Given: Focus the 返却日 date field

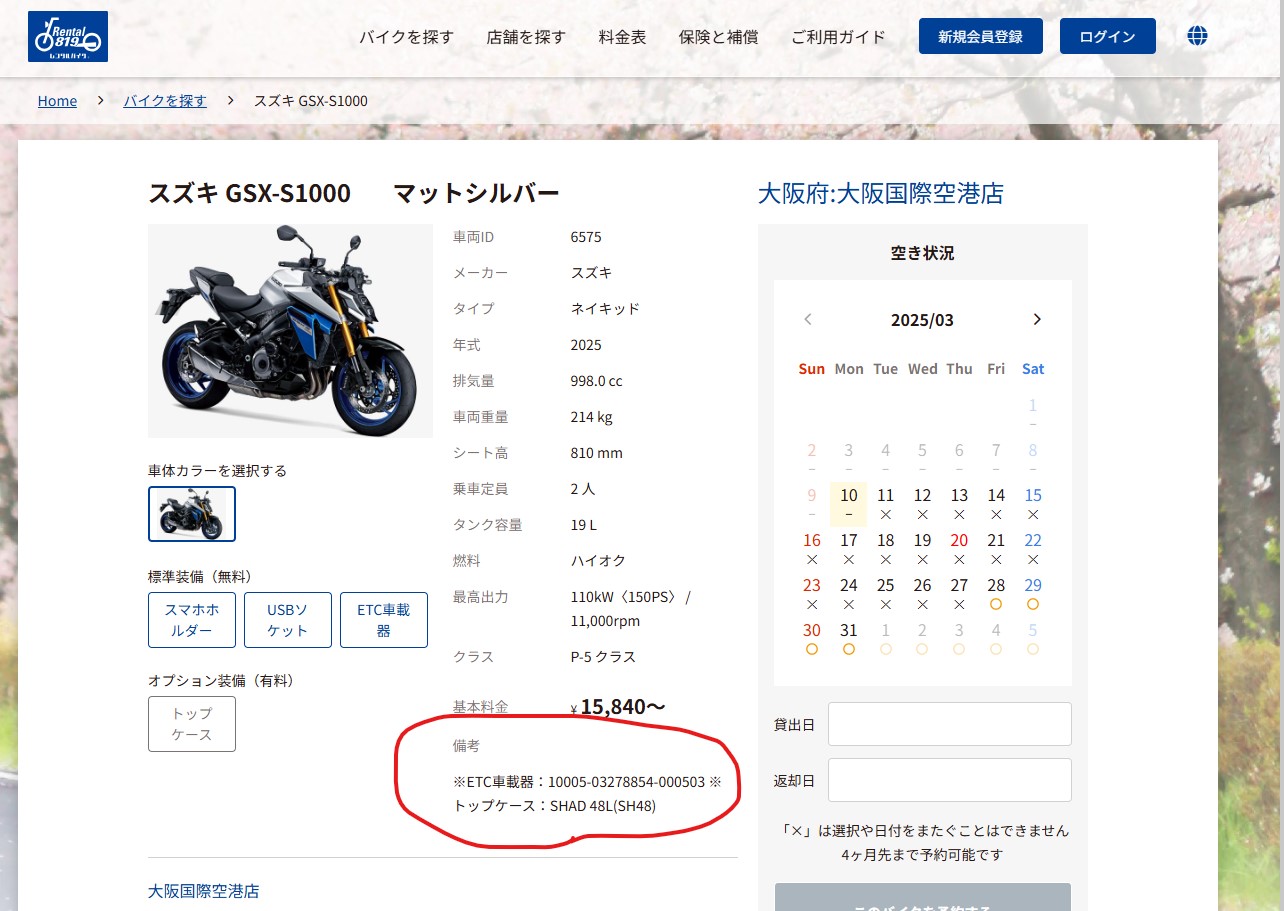Looking at the screenshot, I should pyautogui.click(x=949, y=780).
